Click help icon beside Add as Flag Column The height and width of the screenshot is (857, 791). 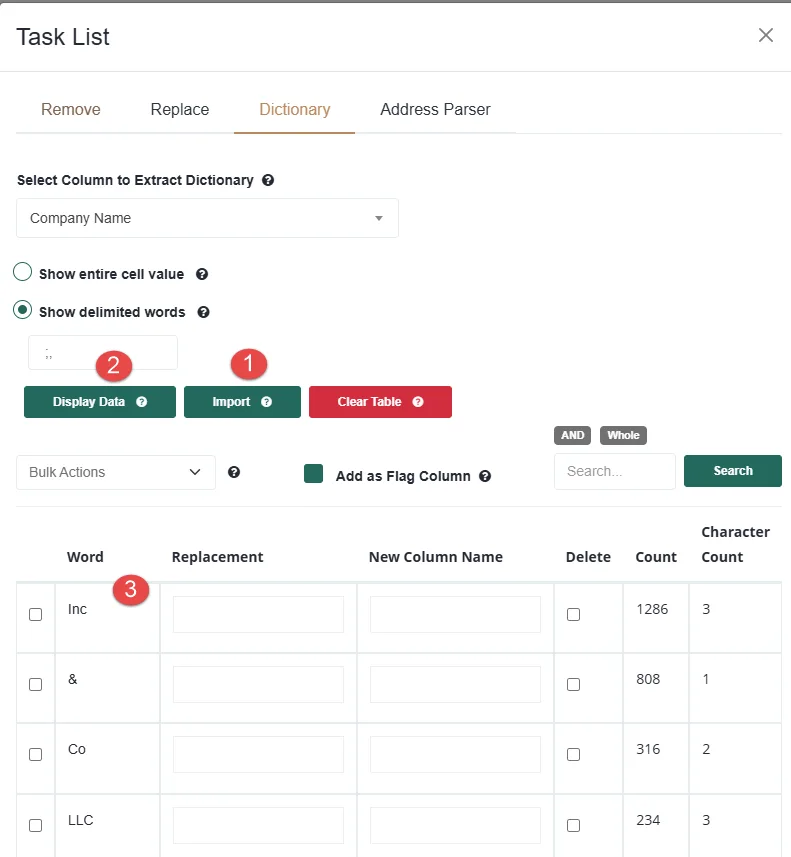(x=485, y=476)
